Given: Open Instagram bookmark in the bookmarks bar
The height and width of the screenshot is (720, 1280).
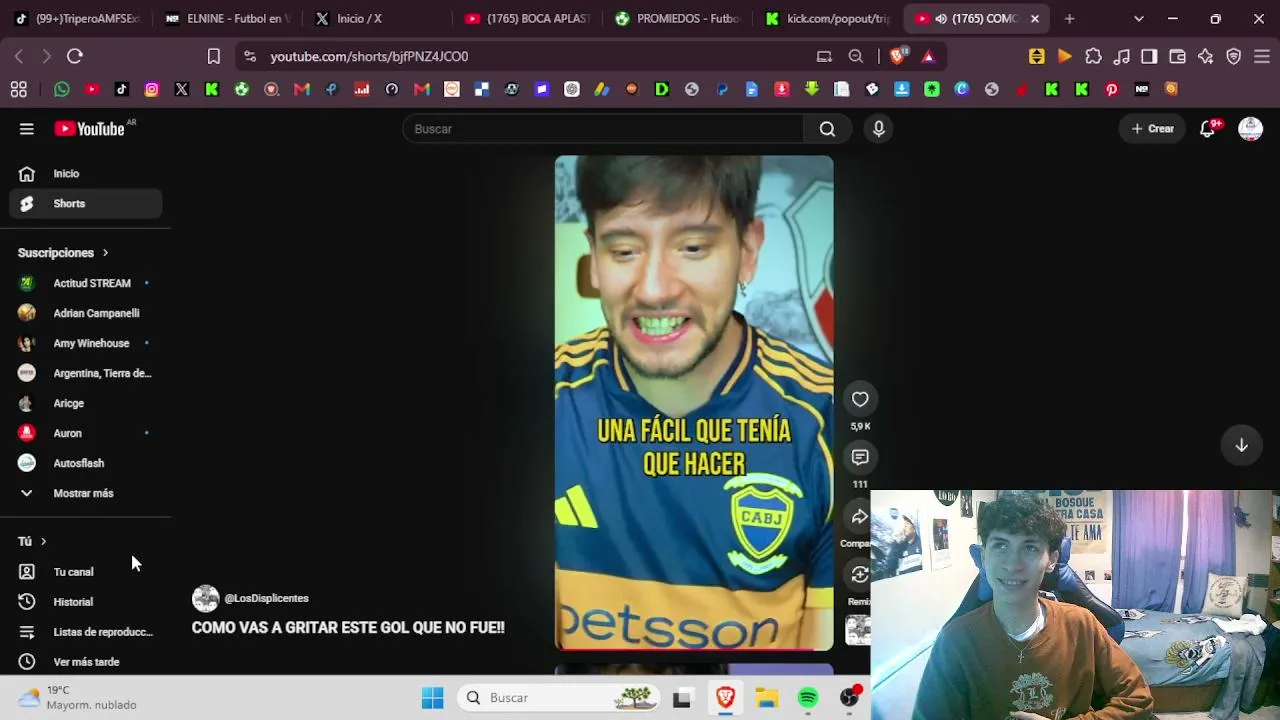Looking at the screenshot, I should coord(152,89).
